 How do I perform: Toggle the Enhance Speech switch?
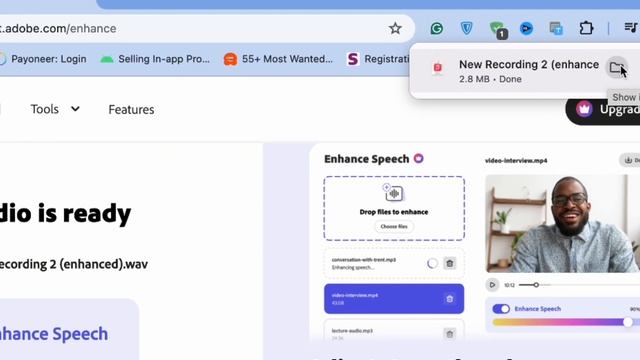tap(501, 309)
